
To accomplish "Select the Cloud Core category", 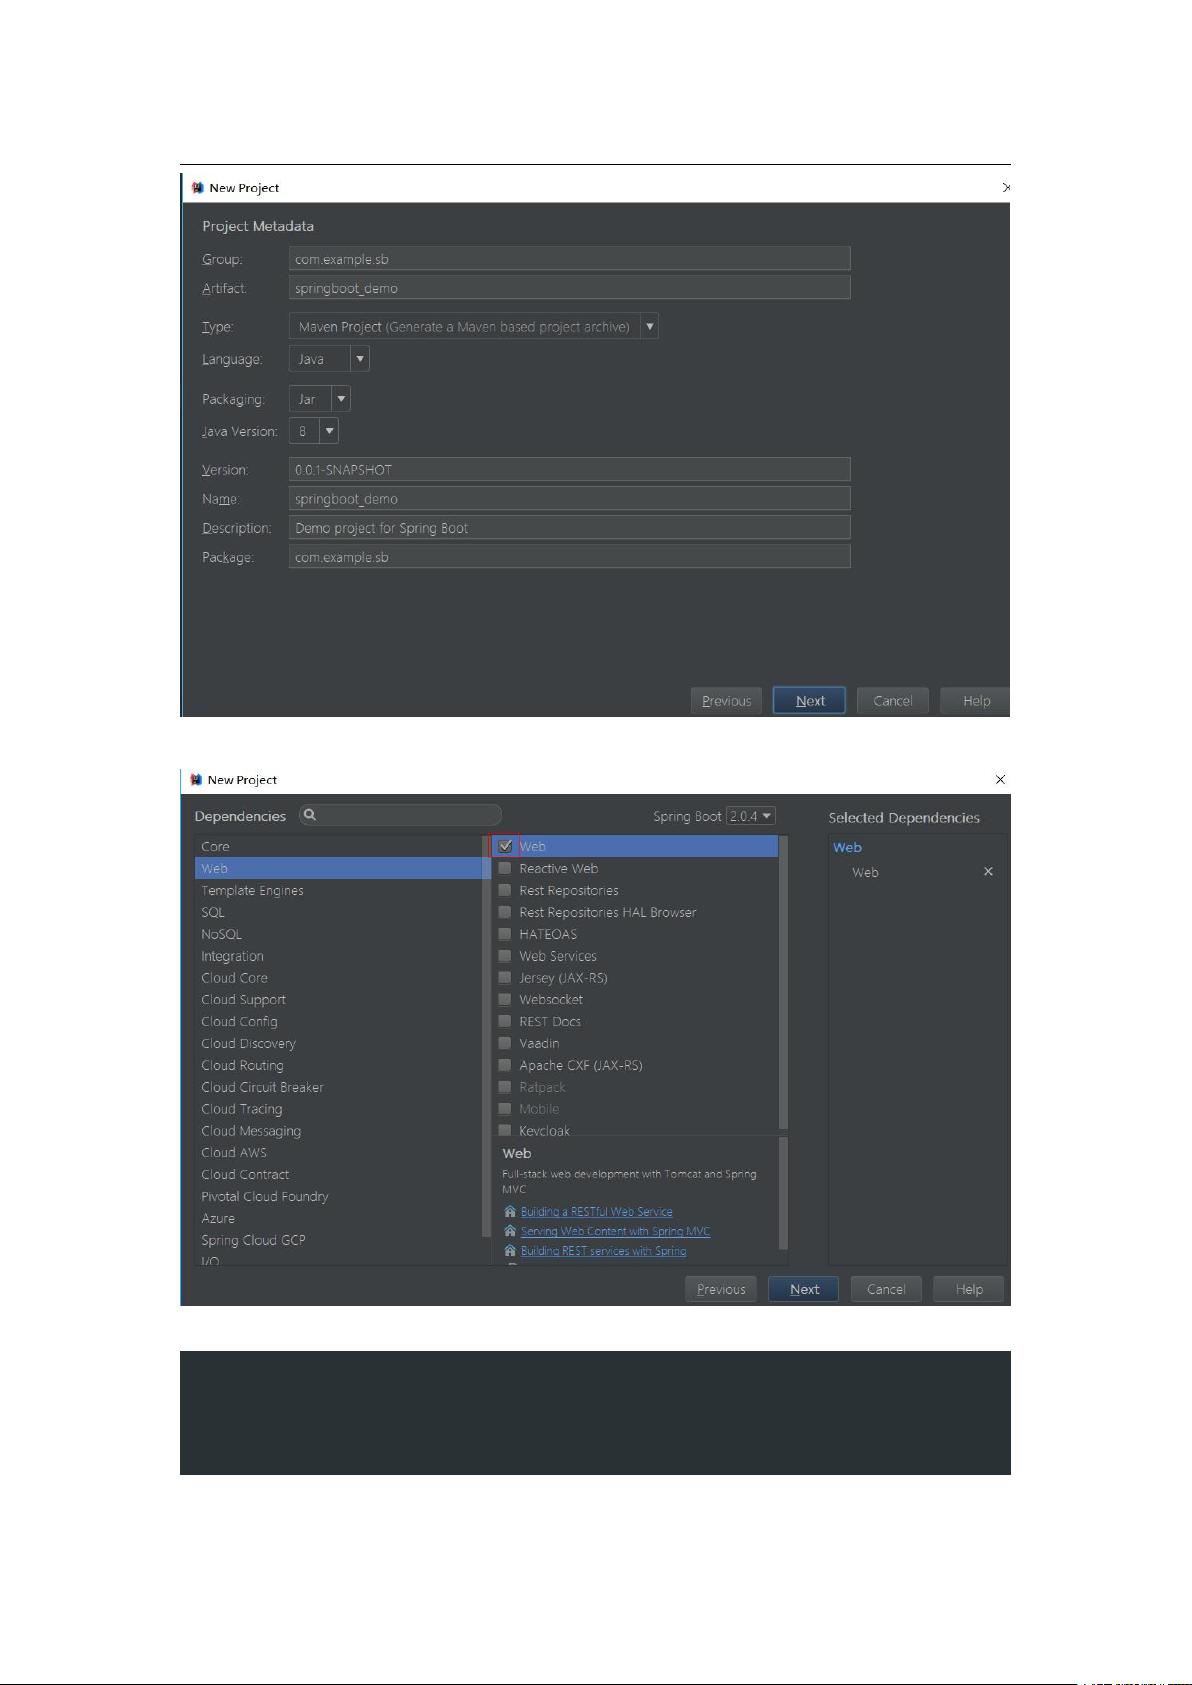I will 338,978.
